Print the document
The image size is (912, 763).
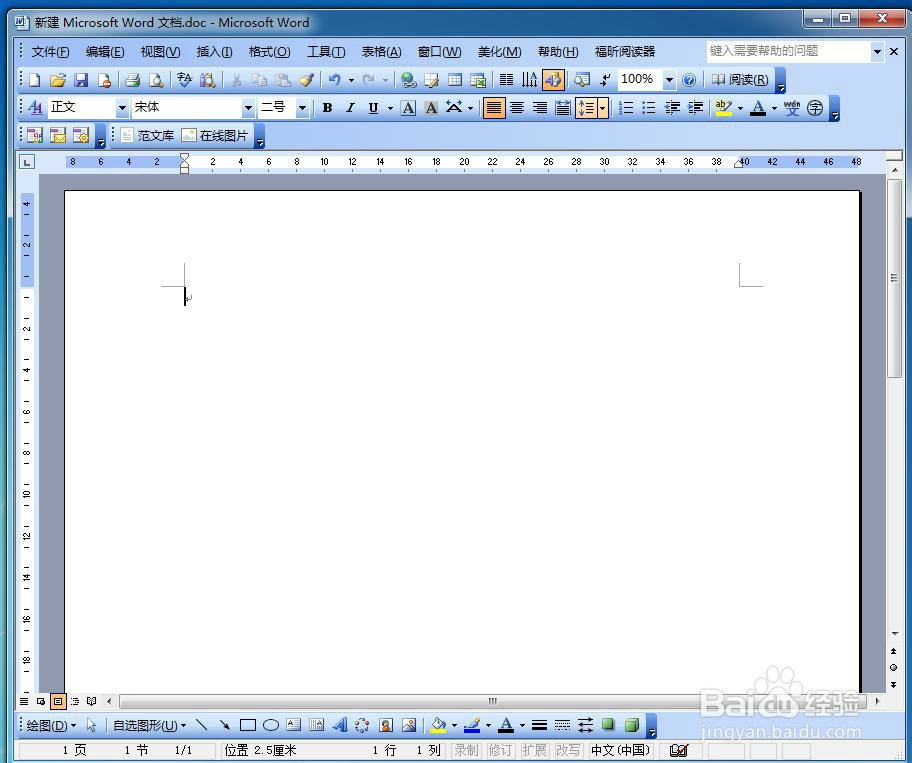point(133,80)
